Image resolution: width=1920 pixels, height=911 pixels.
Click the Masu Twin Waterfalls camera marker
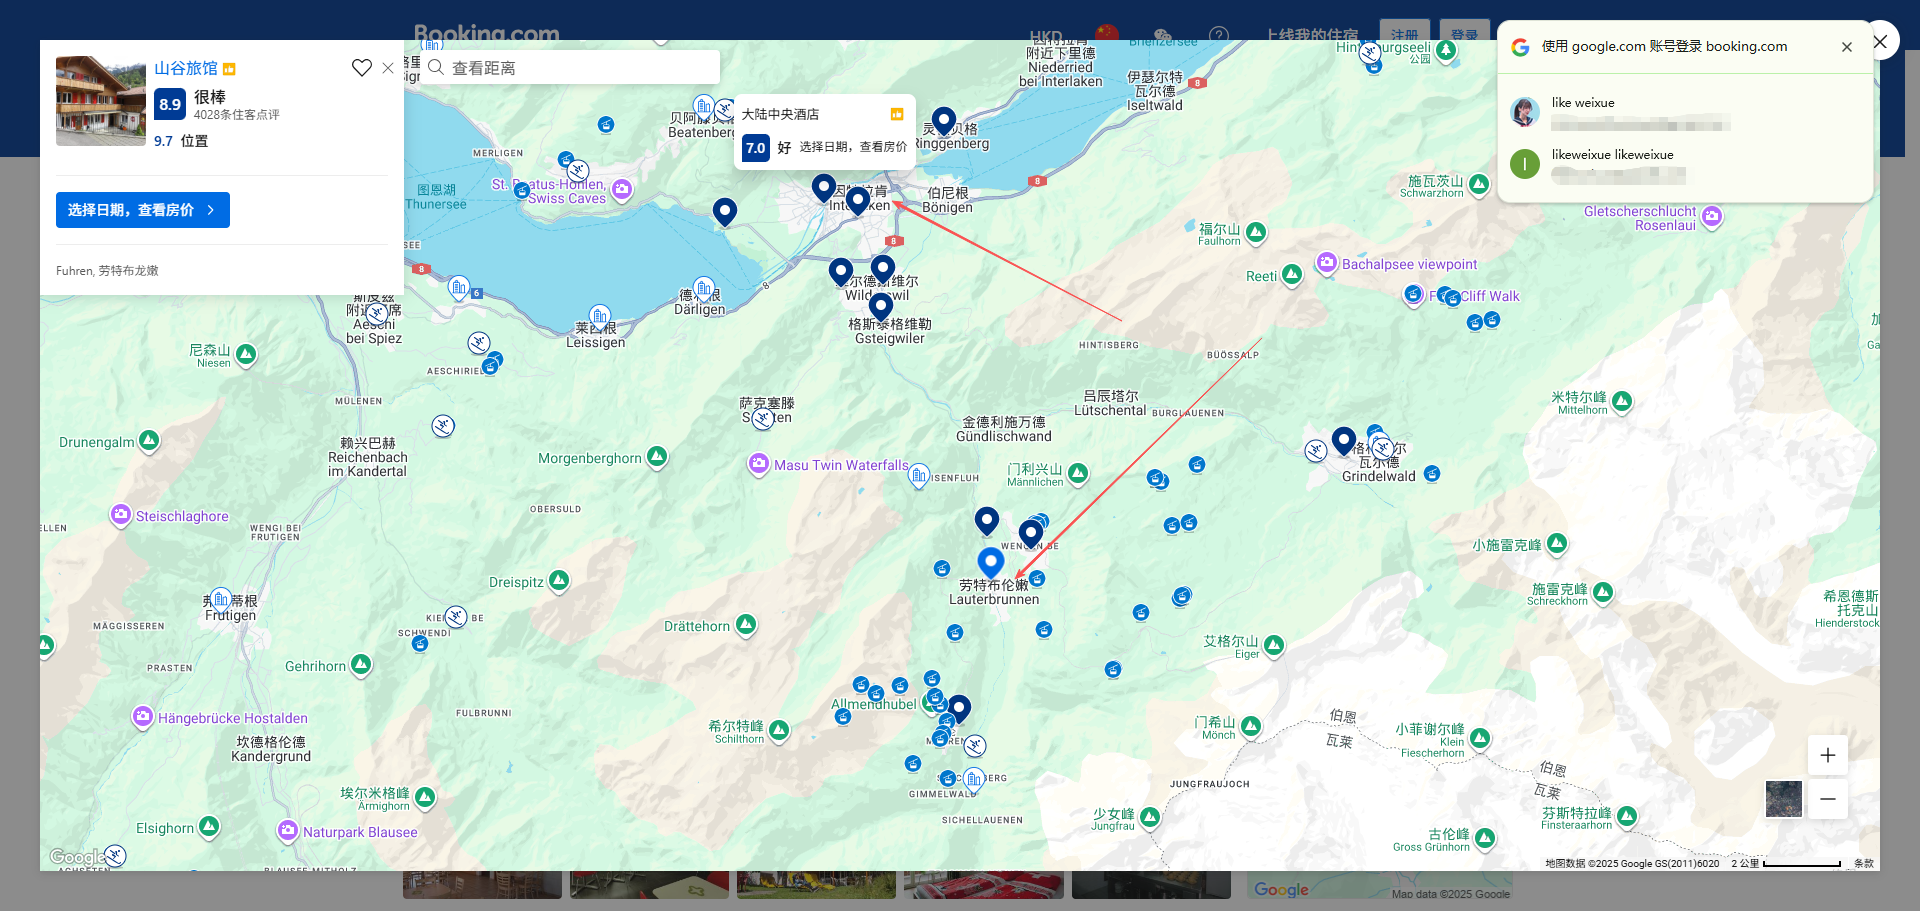759,464
